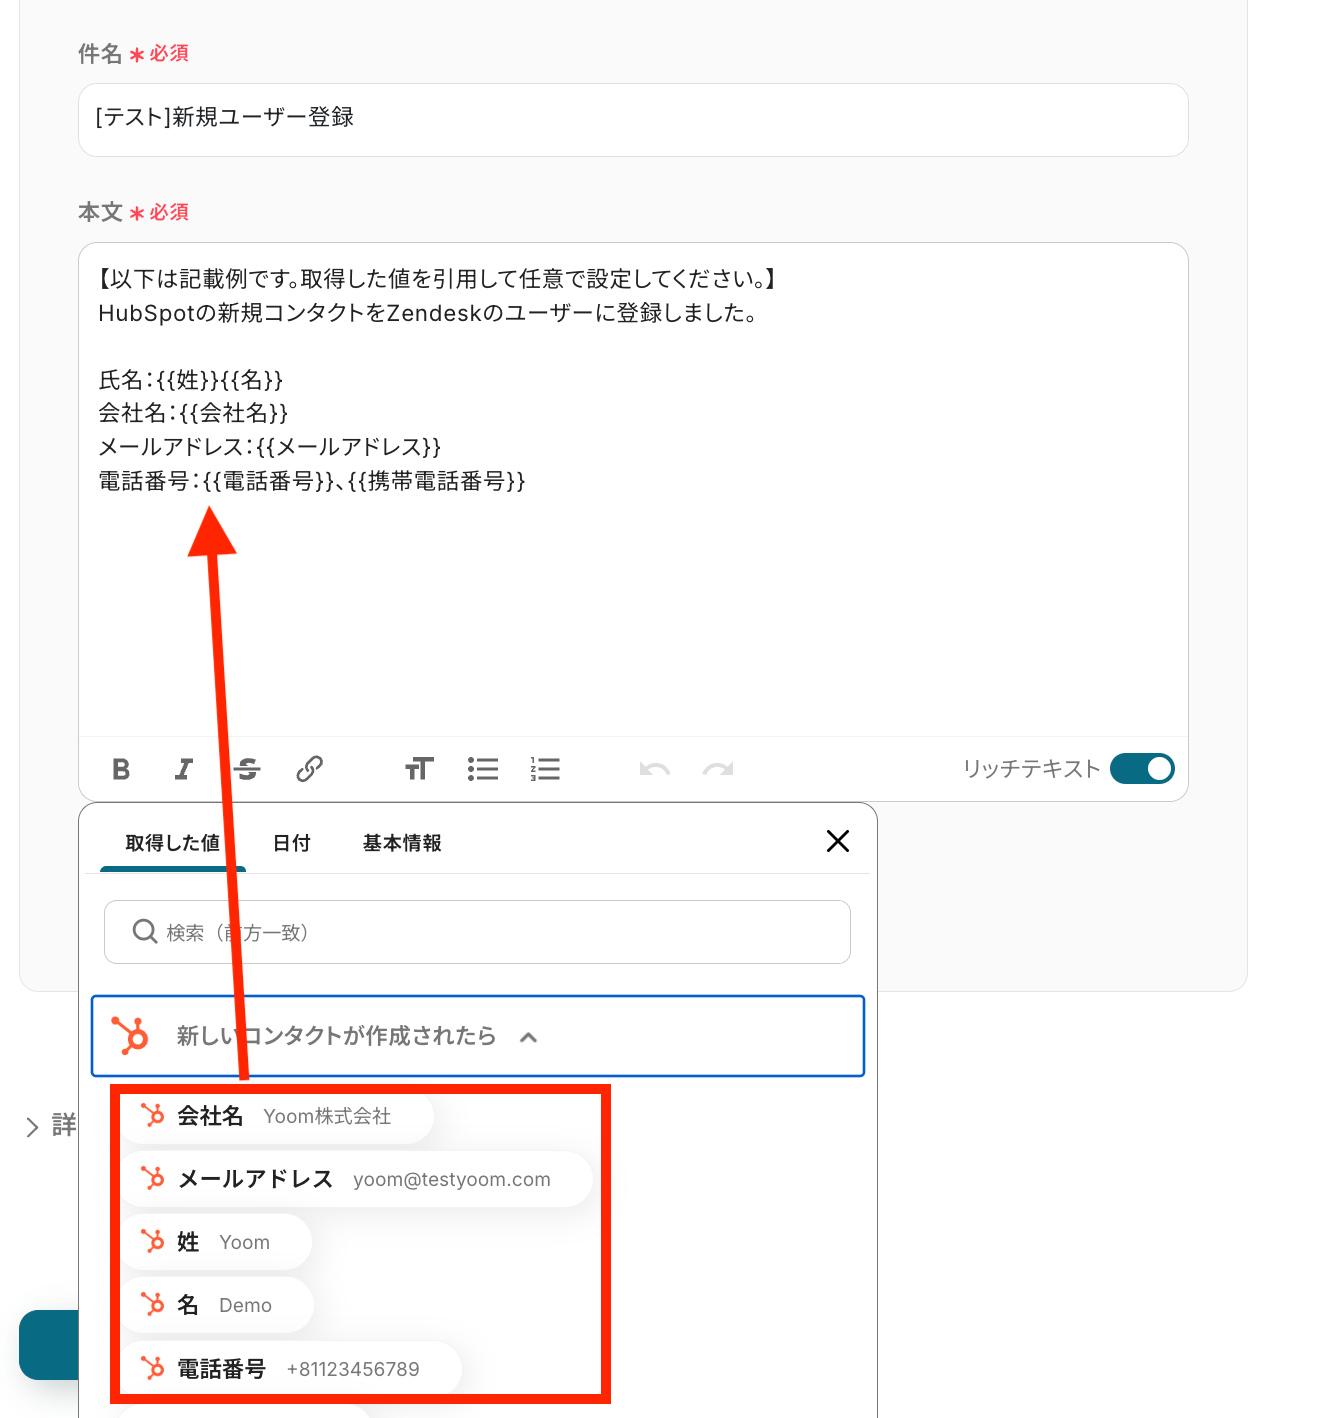Open the 日付 tab
This screenshot has height=1418, width=1324.
(x=292, y=843)
